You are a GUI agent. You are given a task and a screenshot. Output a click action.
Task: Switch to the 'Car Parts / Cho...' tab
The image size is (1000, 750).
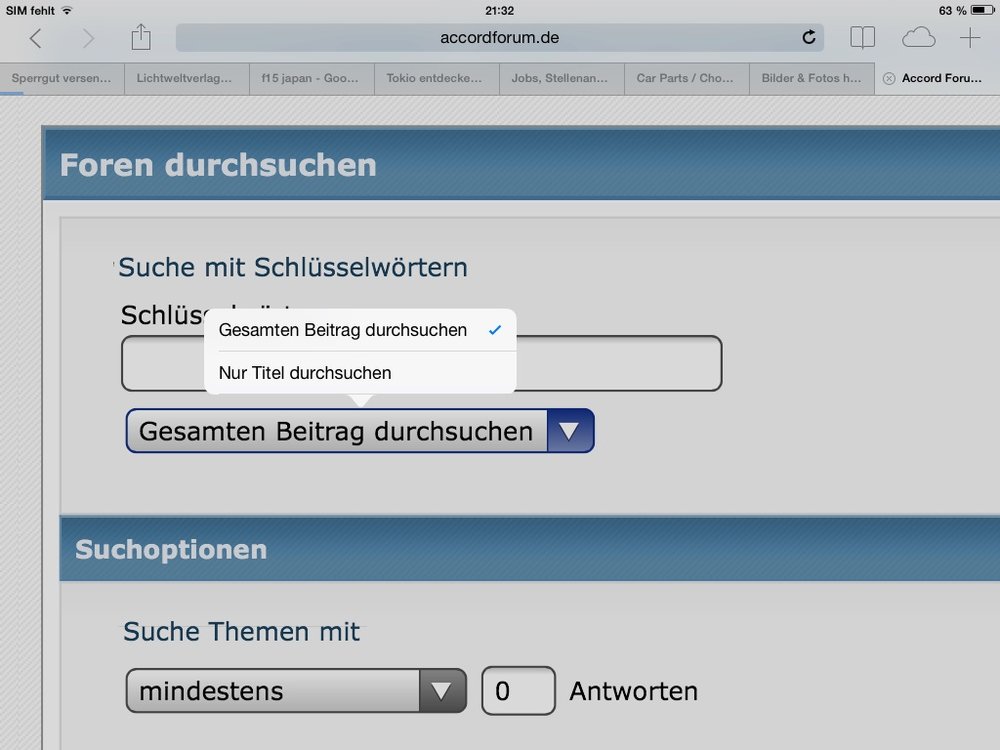pyautogui.click(x=686, y=78)
